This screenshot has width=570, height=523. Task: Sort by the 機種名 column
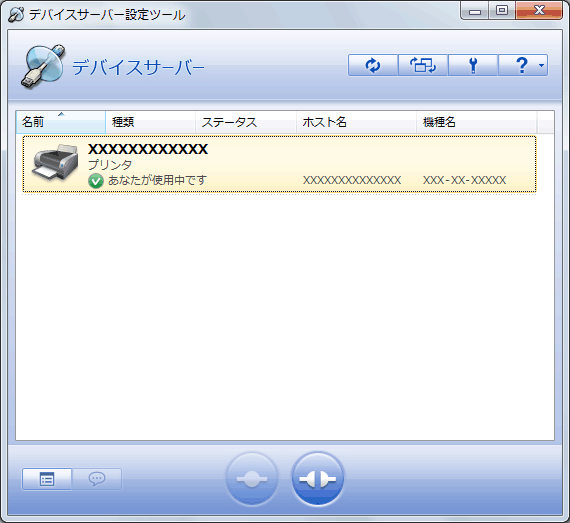coord(477,122)
